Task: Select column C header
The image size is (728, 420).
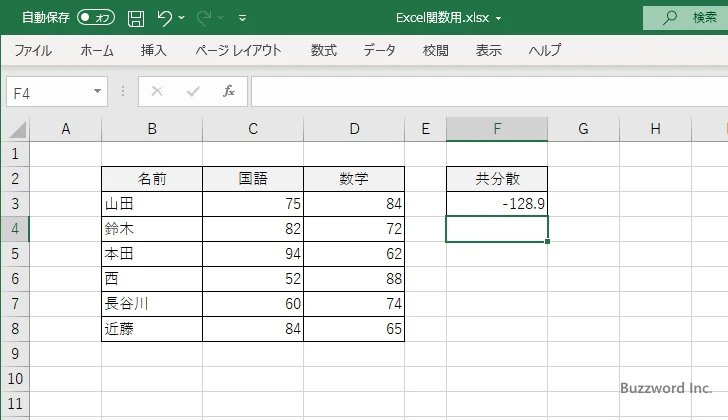Action: (253, 129)
